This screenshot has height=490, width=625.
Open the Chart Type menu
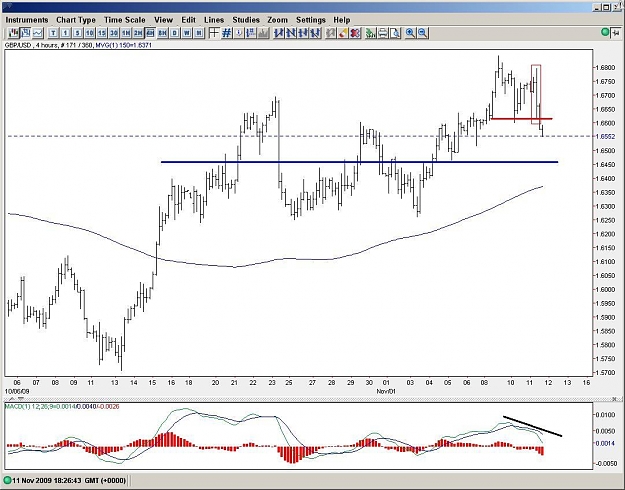click(x=76, y=20)
